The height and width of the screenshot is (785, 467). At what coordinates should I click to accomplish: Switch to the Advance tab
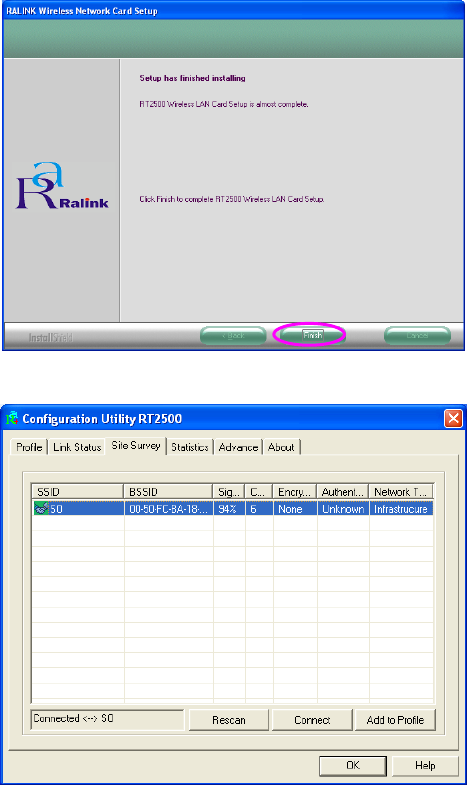tap(238, 447)
